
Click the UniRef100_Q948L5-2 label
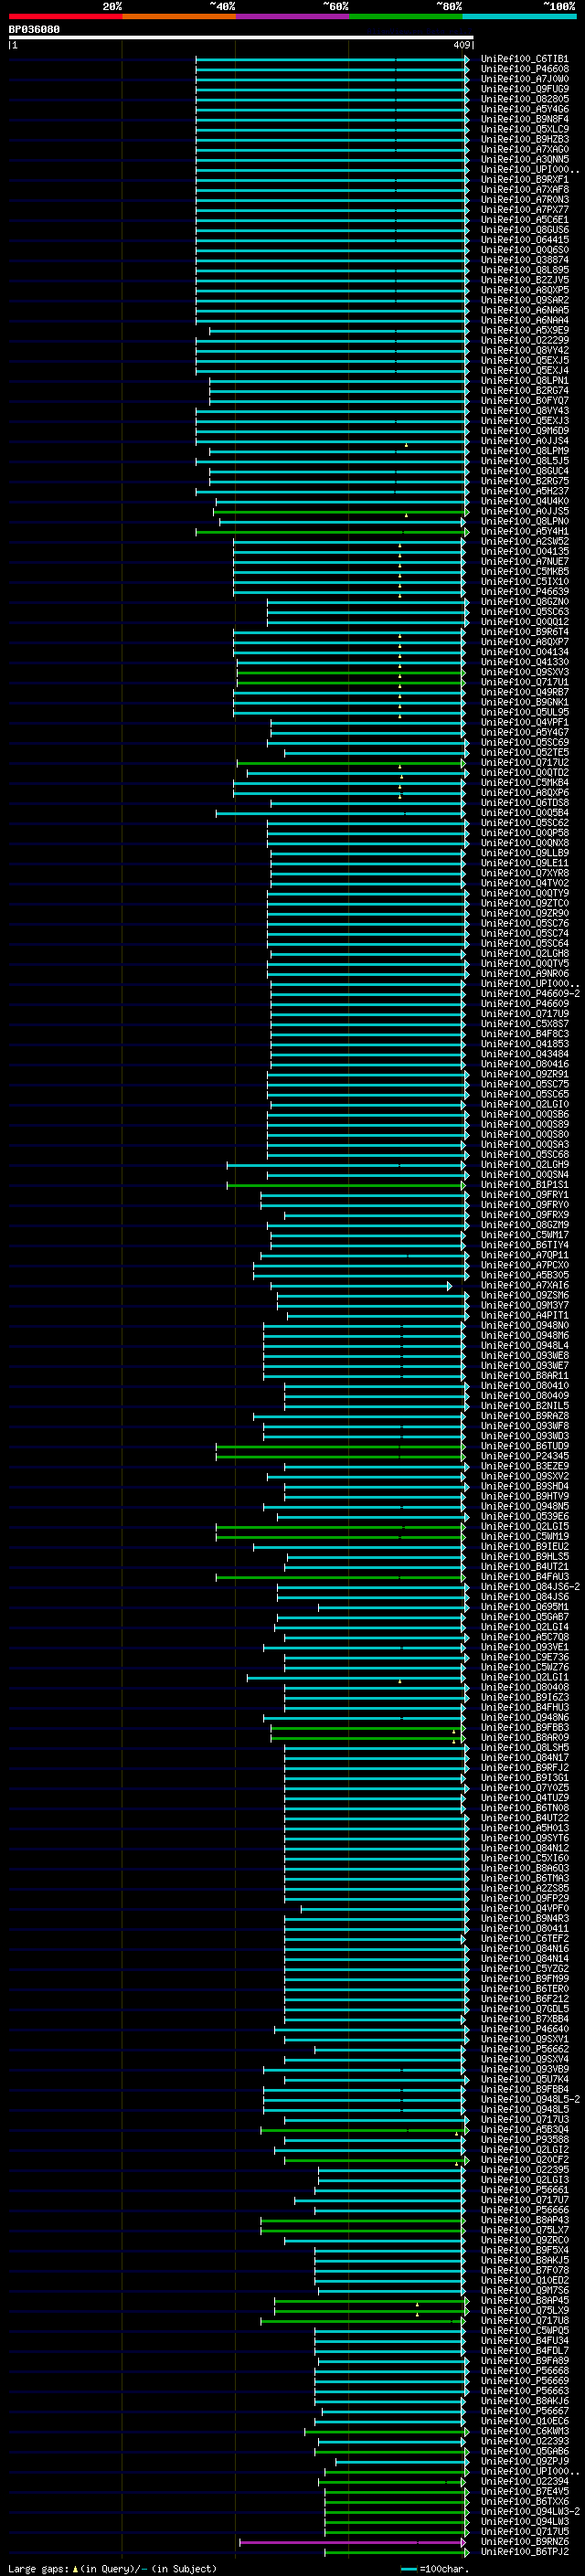[530, 2099]
